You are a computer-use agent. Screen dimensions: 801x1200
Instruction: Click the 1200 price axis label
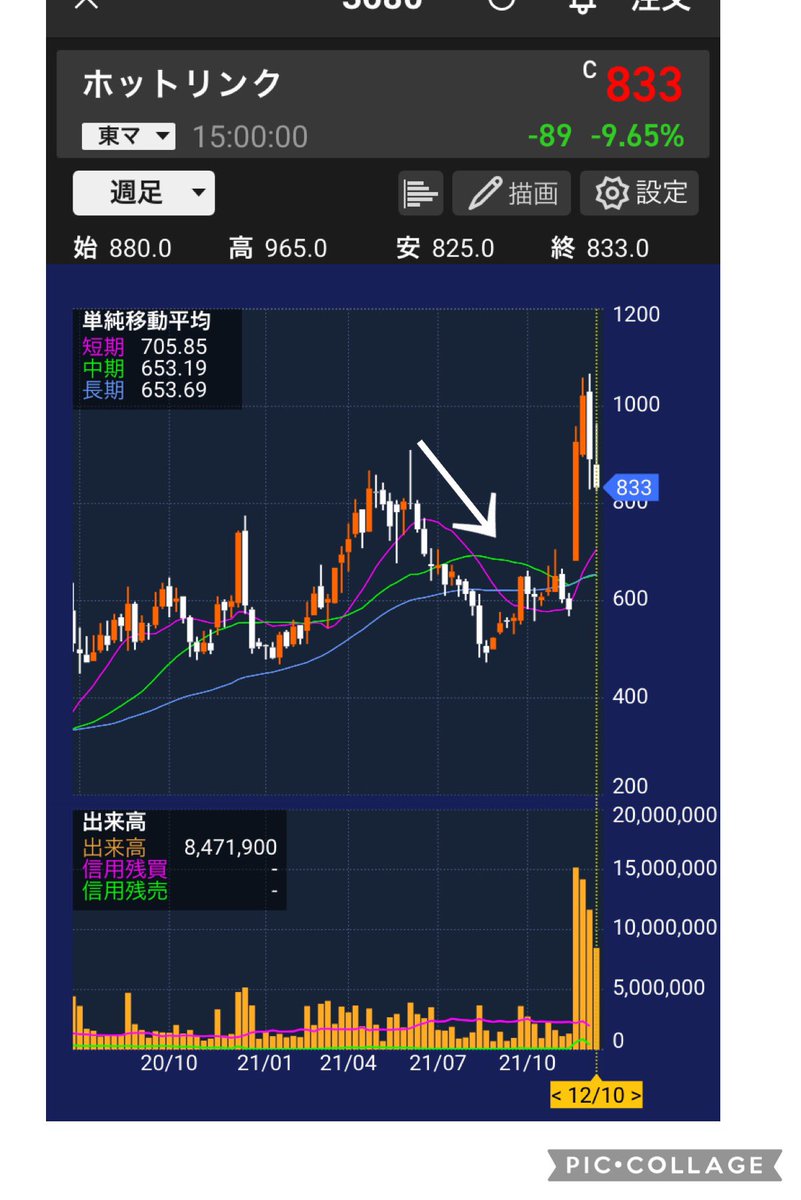[x=636, y=315]
